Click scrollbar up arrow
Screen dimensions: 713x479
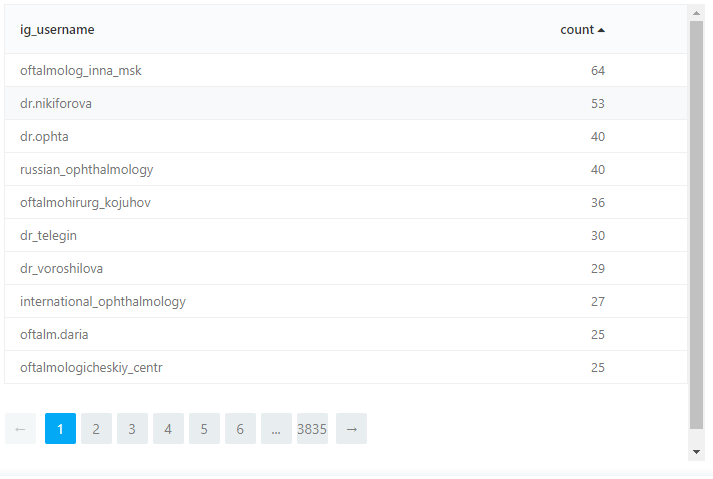click(x=697, y=12)
